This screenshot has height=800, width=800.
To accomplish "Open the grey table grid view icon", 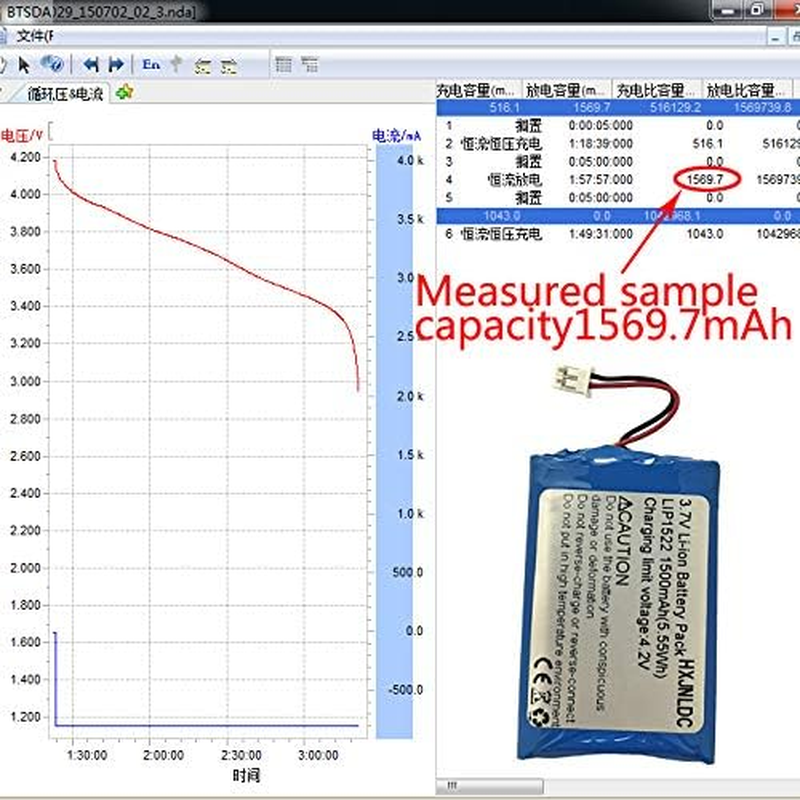I will click(283, 64).
